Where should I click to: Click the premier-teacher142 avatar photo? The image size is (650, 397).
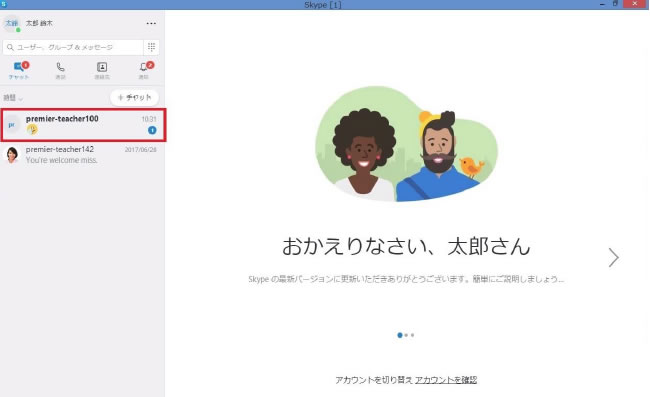[x=12, y=155]
